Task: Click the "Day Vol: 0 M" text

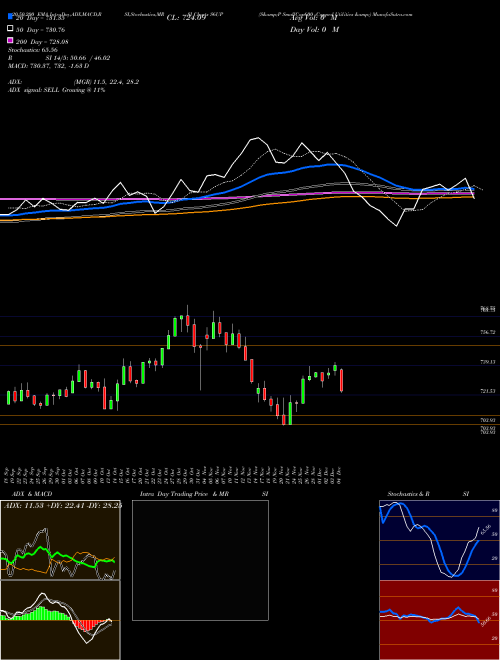Action: [x=314, y=29]
